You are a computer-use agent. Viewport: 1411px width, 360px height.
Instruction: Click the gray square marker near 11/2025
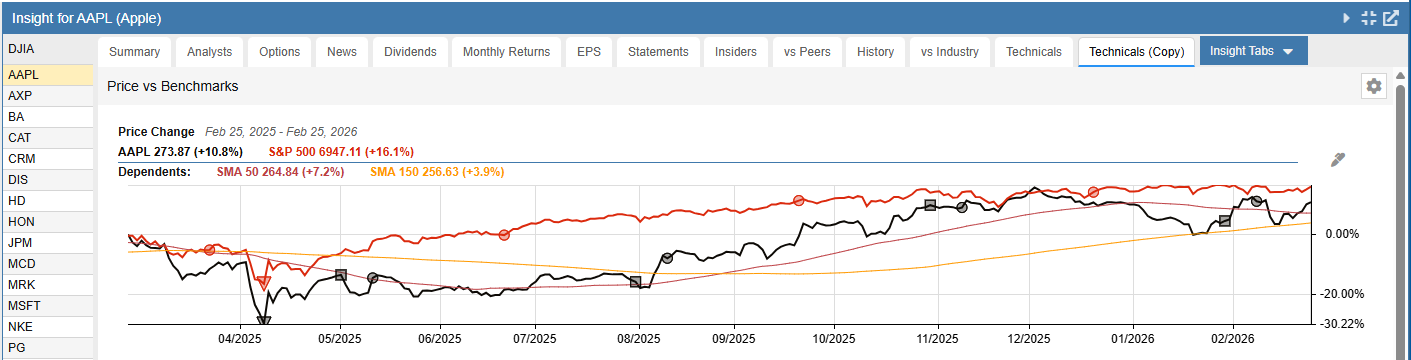930,205
